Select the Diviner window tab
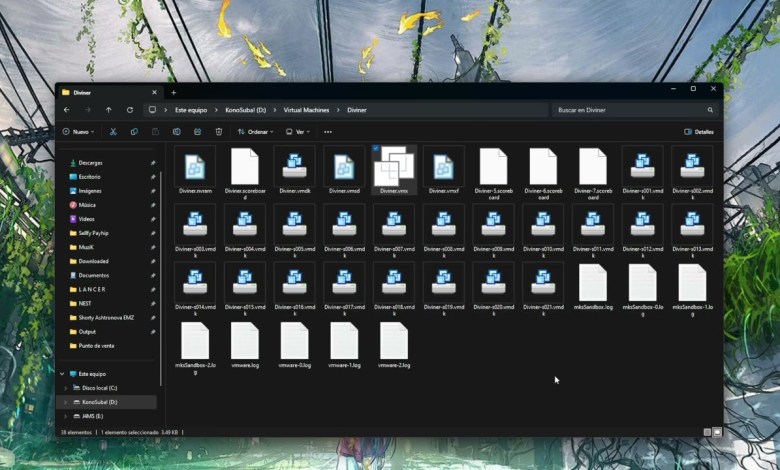Screen dimensions: 780x470 coord(109,93)
